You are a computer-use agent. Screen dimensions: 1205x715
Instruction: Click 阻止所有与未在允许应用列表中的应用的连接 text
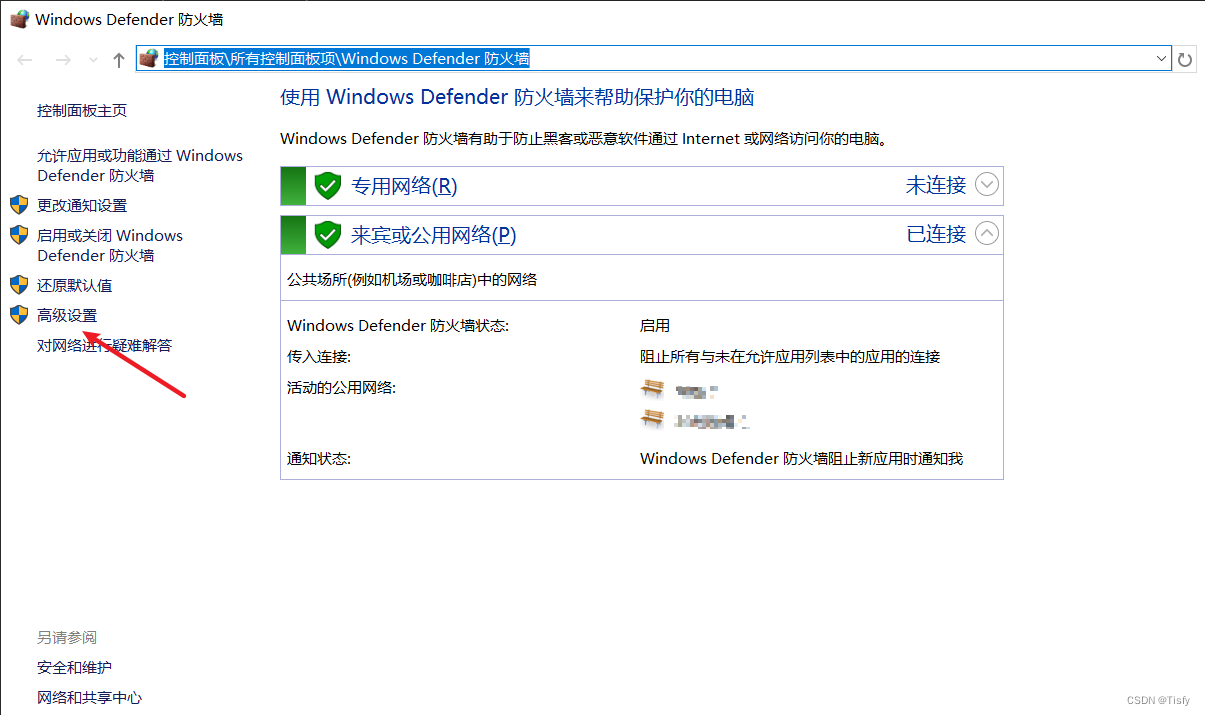pyautogui.click(x=790, y=356)
